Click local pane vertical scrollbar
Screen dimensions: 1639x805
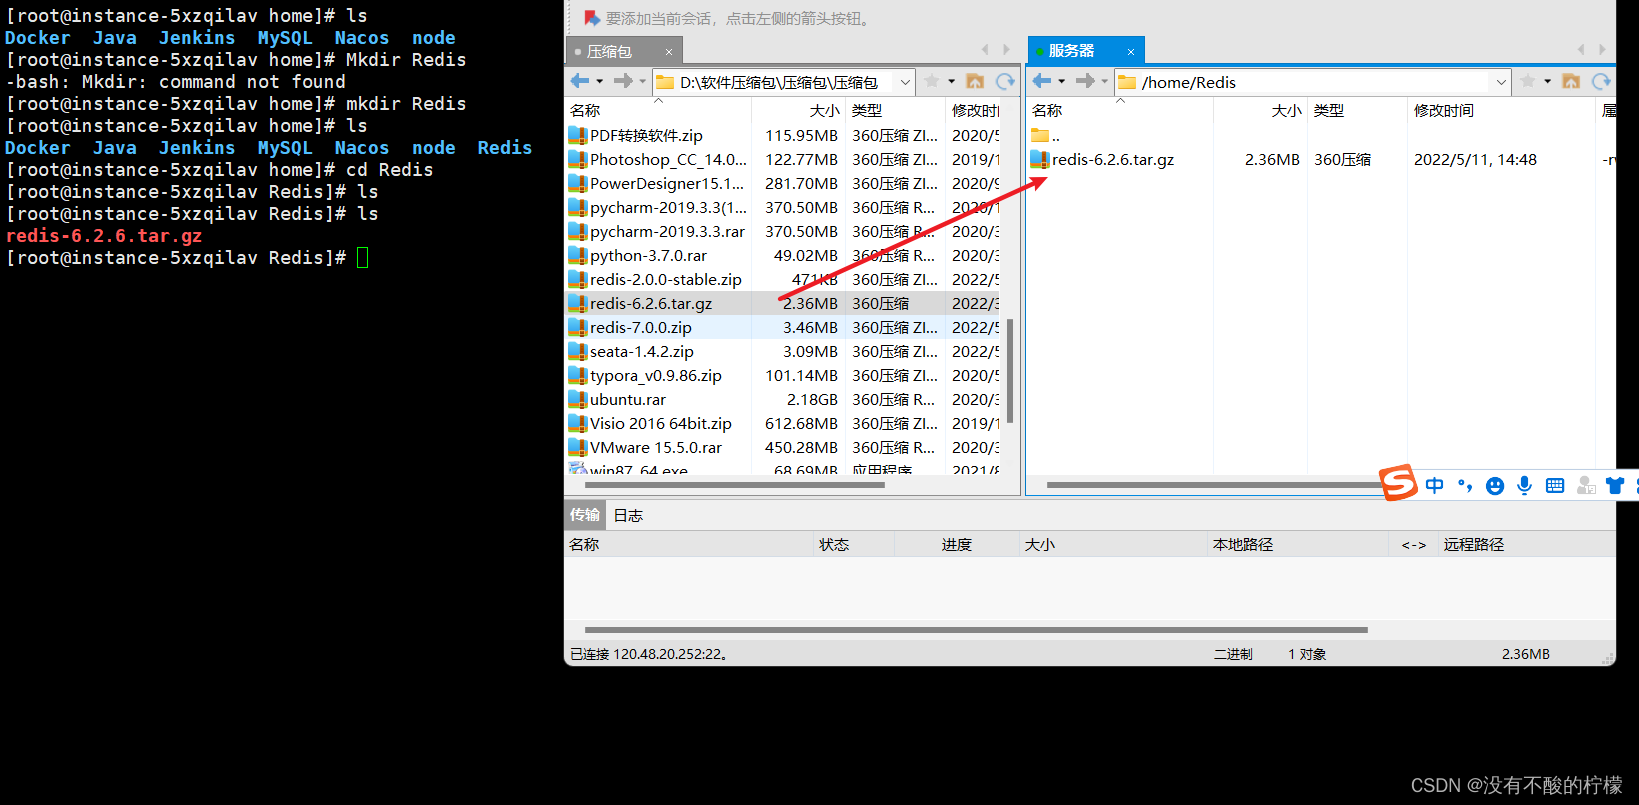(1010, 370)
